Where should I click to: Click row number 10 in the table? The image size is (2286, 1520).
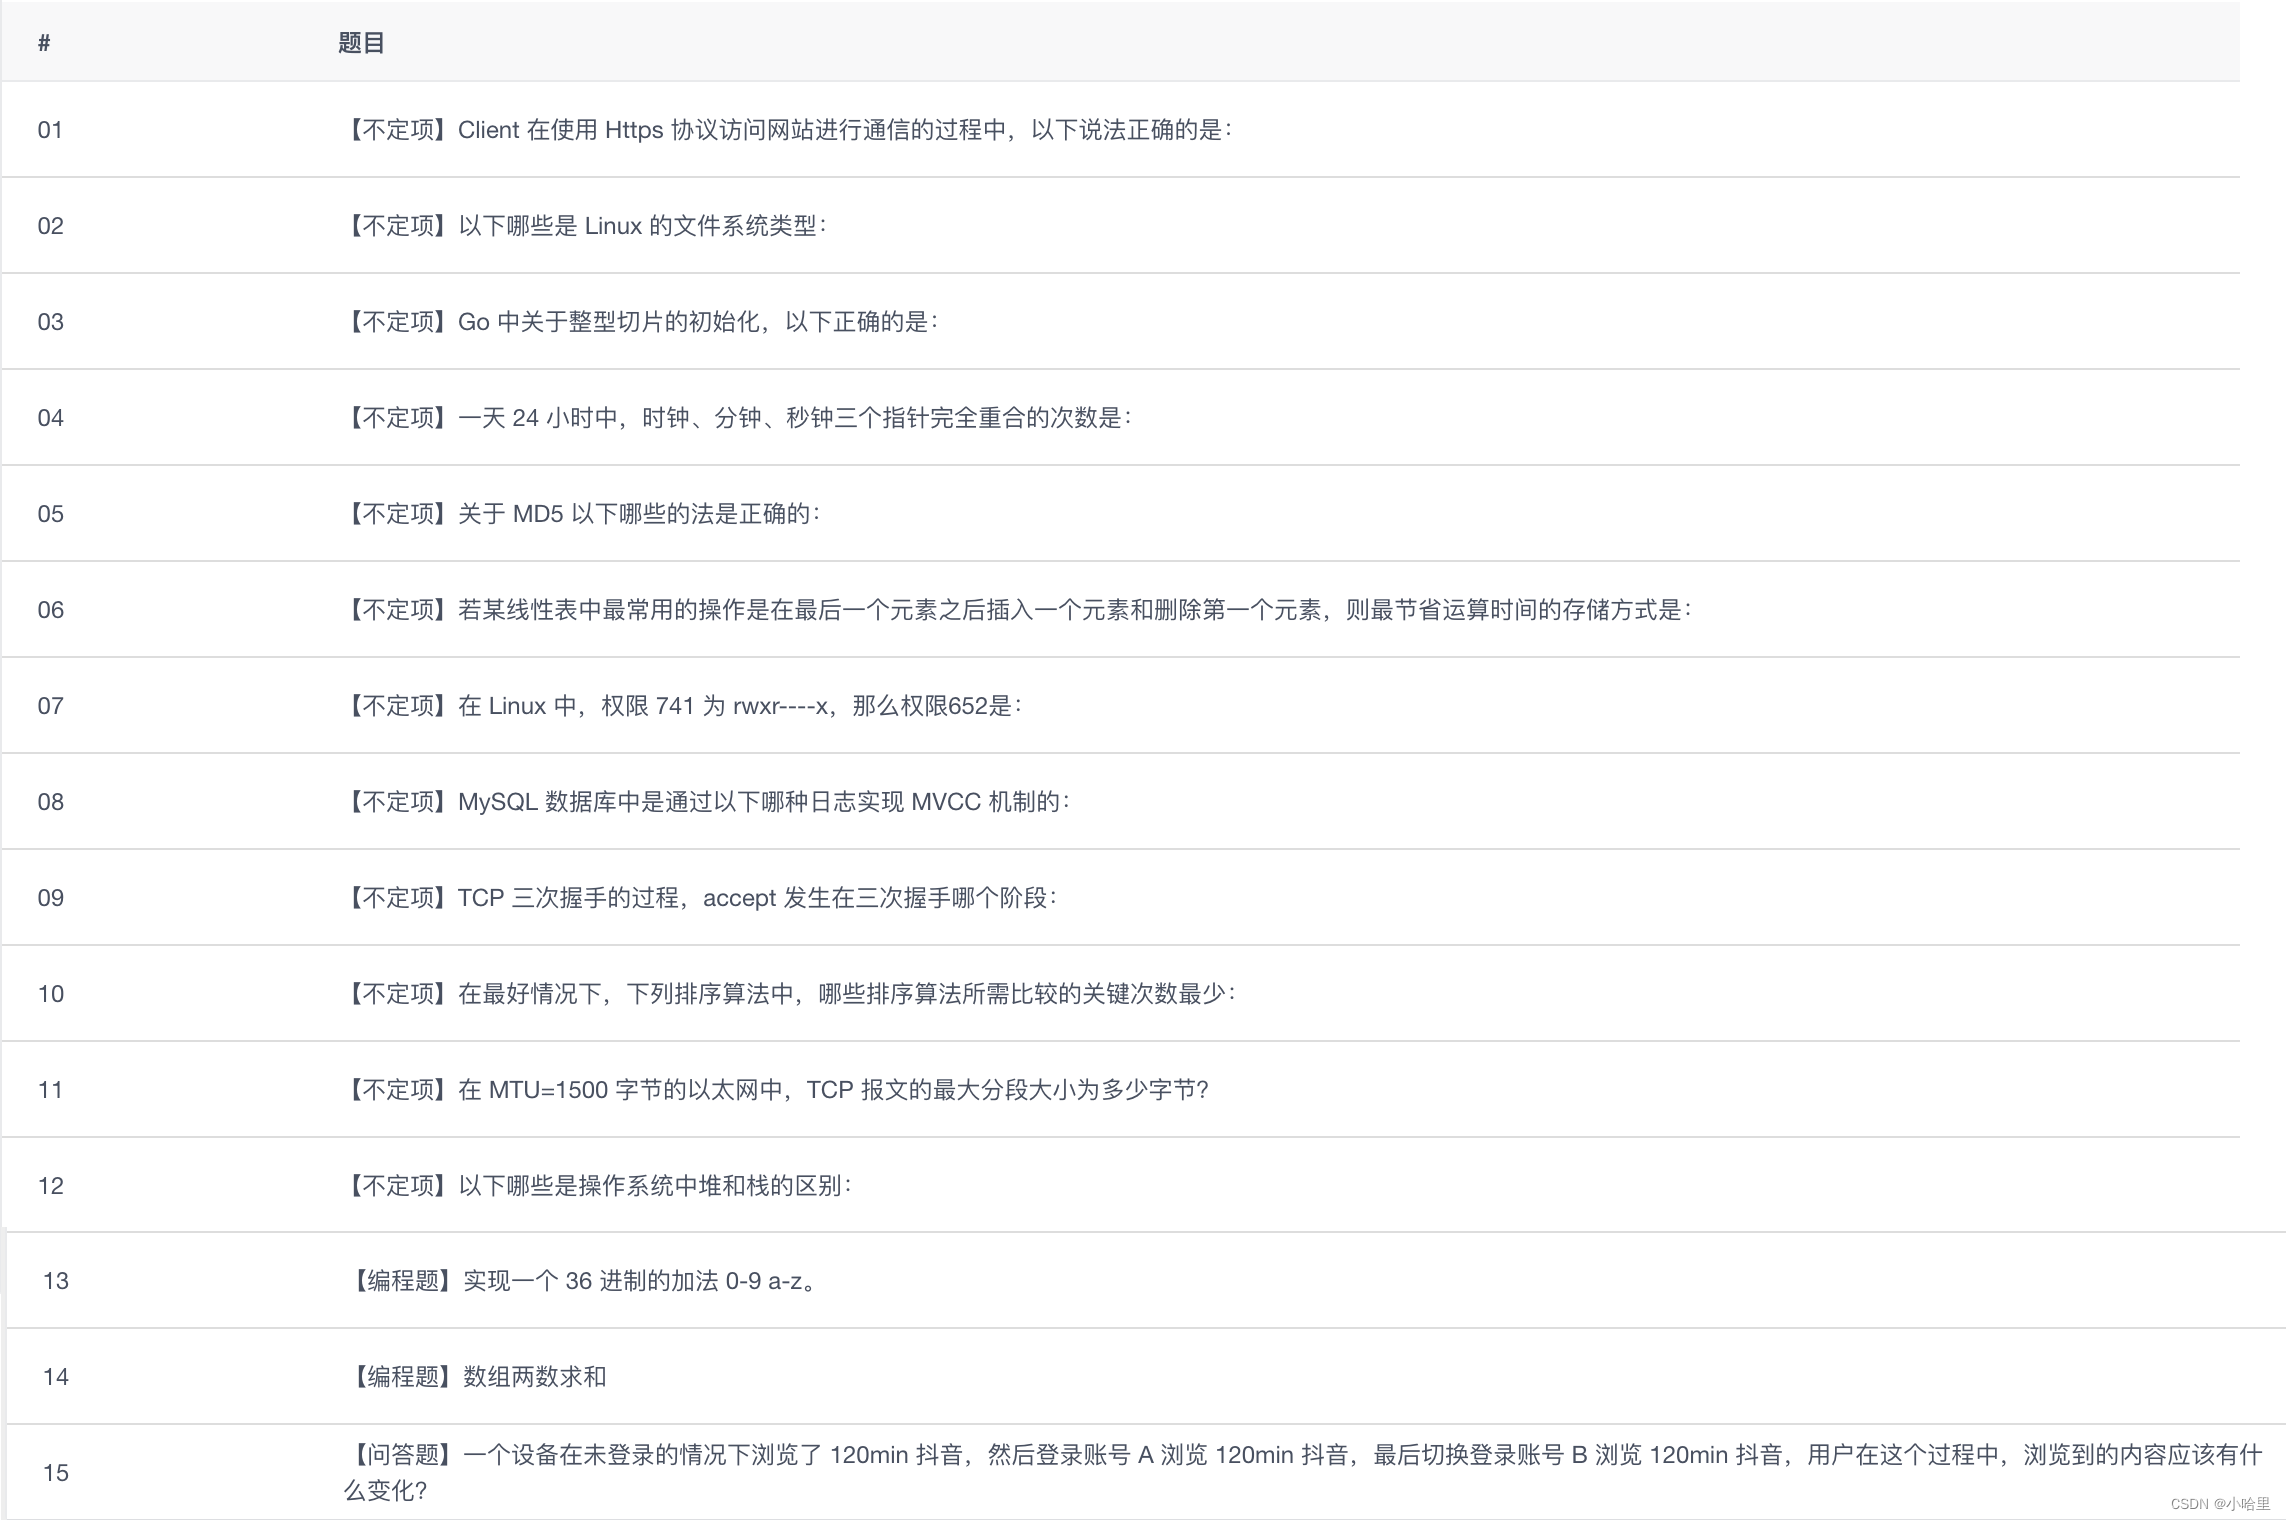(51, 994)
